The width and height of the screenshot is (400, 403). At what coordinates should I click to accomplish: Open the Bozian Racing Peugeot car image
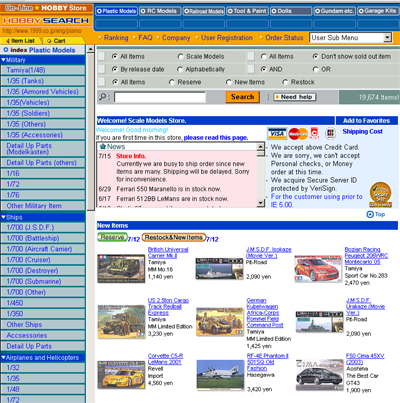coord(318,268)
